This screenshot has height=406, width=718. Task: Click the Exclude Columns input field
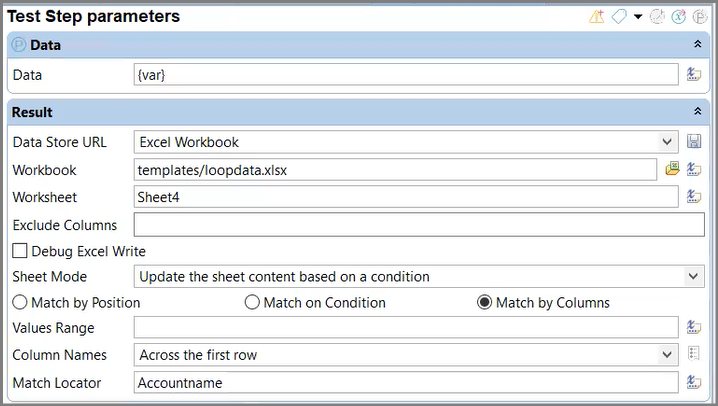(x=419, y=225)
